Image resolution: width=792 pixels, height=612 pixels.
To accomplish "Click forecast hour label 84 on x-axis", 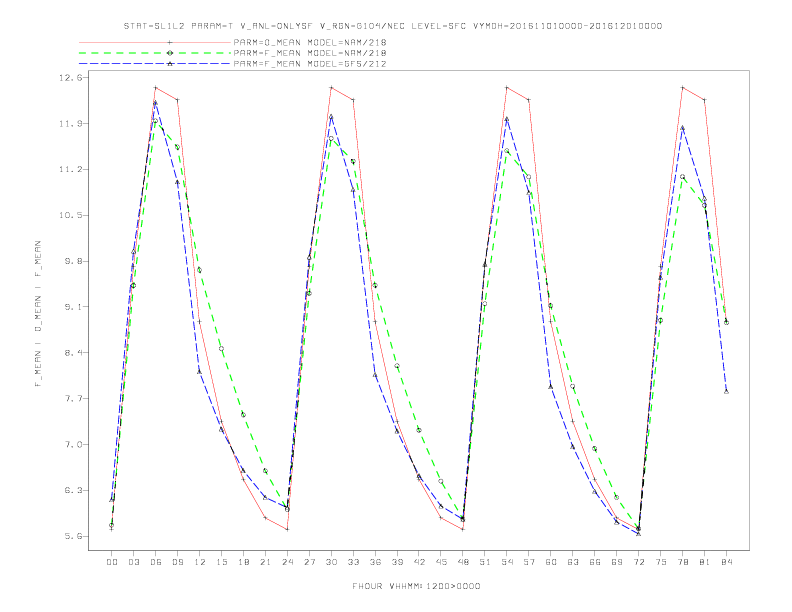I will click(x=727, y=562).
